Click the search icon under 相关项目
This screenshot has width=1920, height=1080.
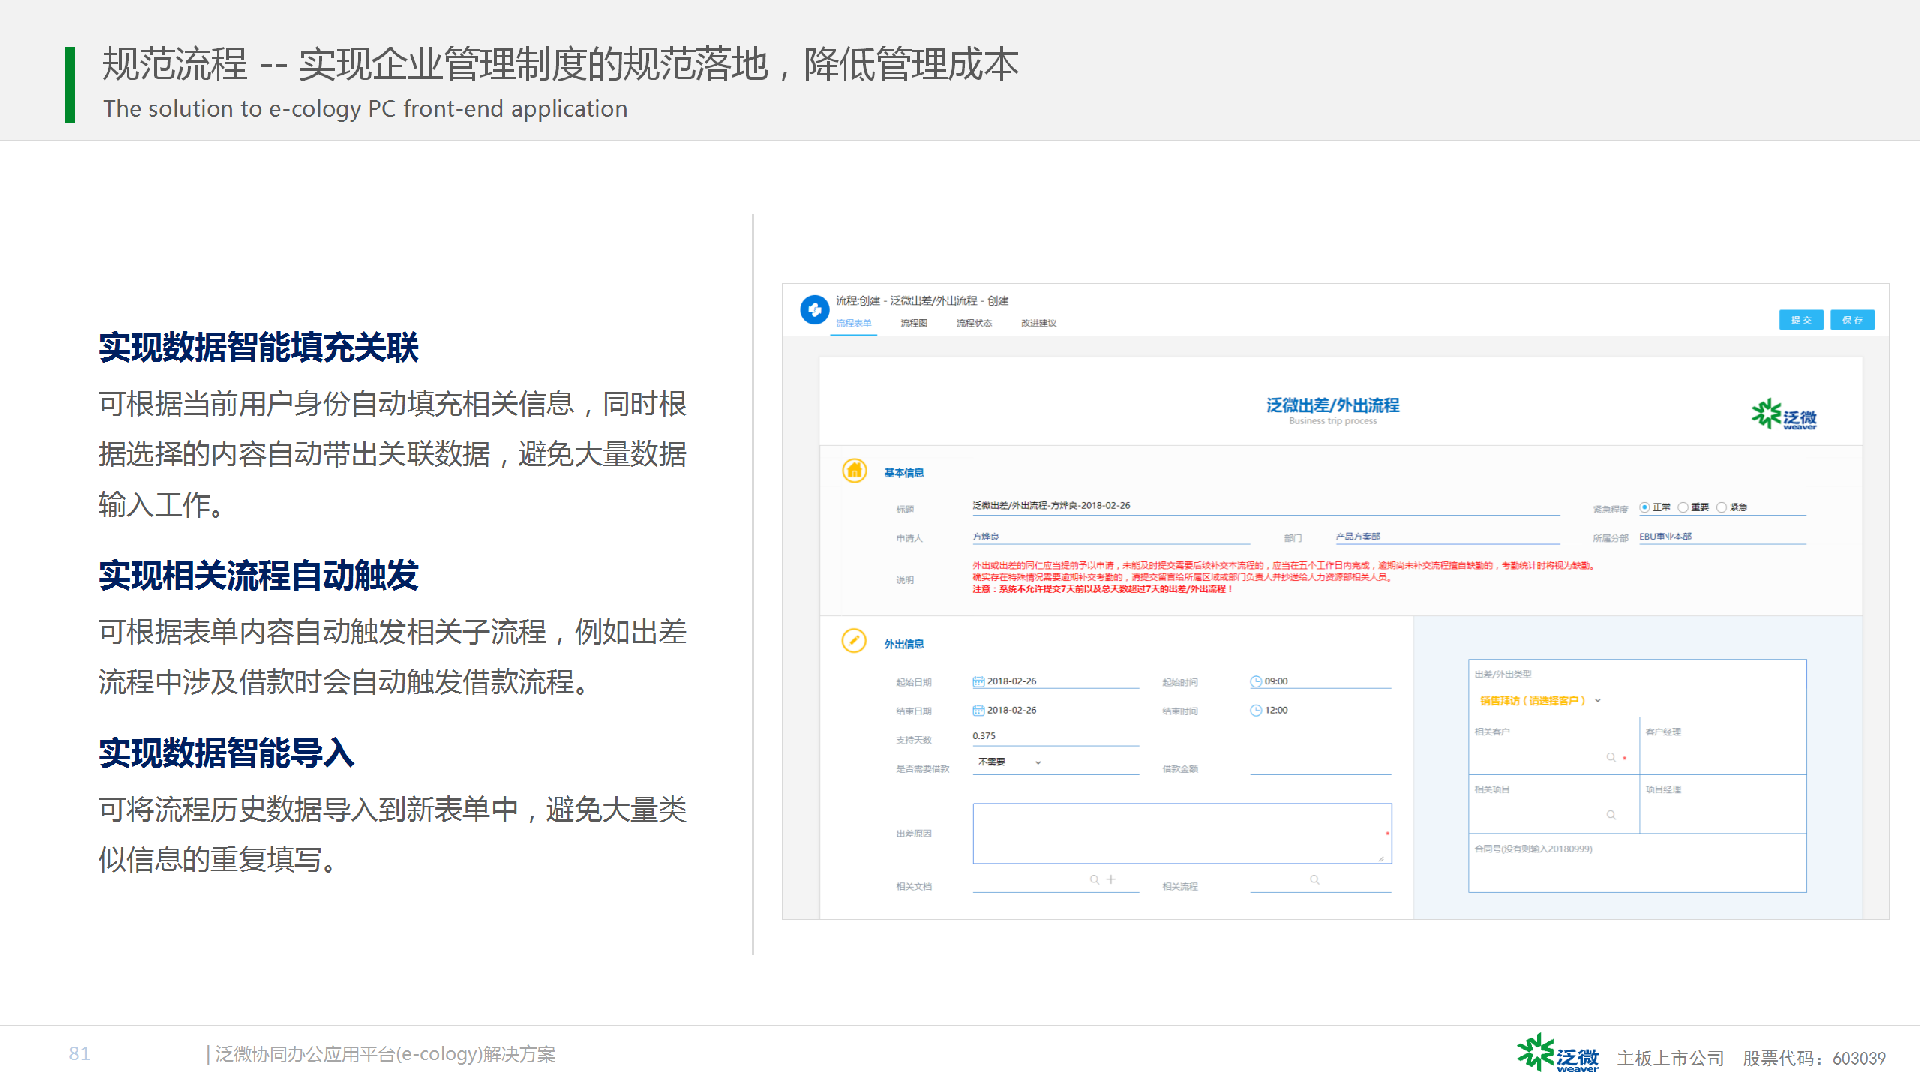(x=1611, y=815)
